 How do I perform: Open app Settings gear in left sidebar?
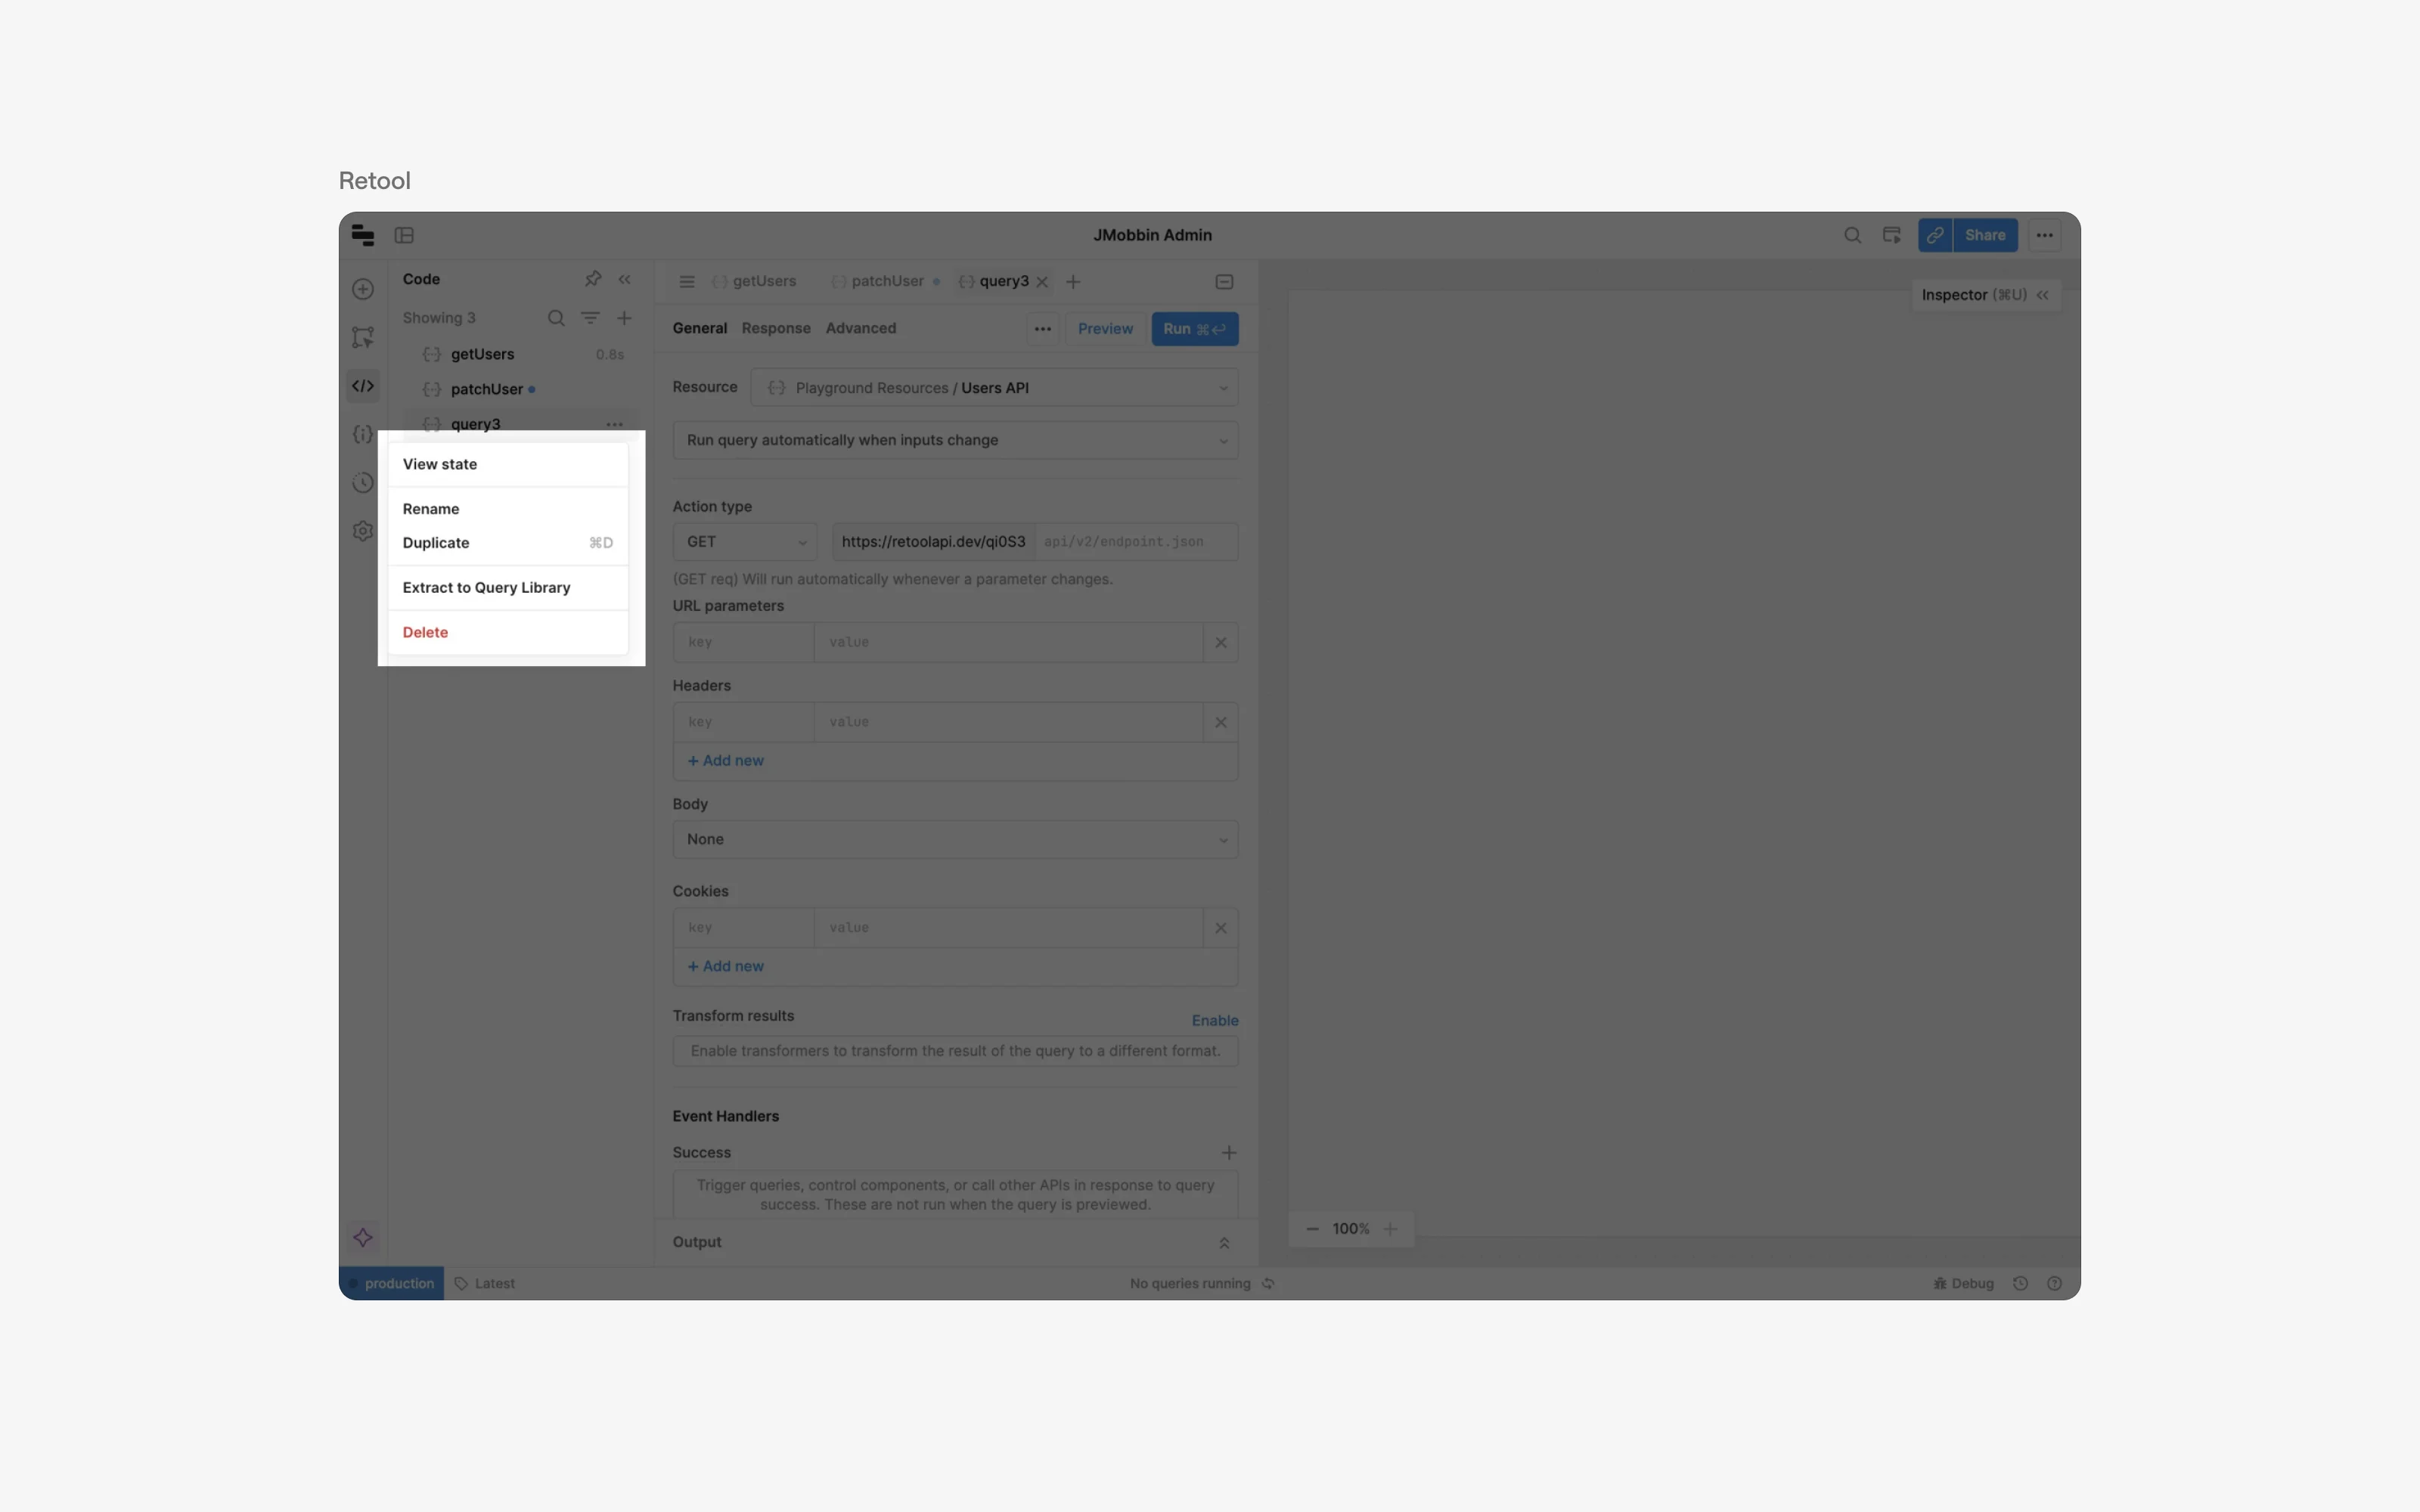(x=362, y=531)
